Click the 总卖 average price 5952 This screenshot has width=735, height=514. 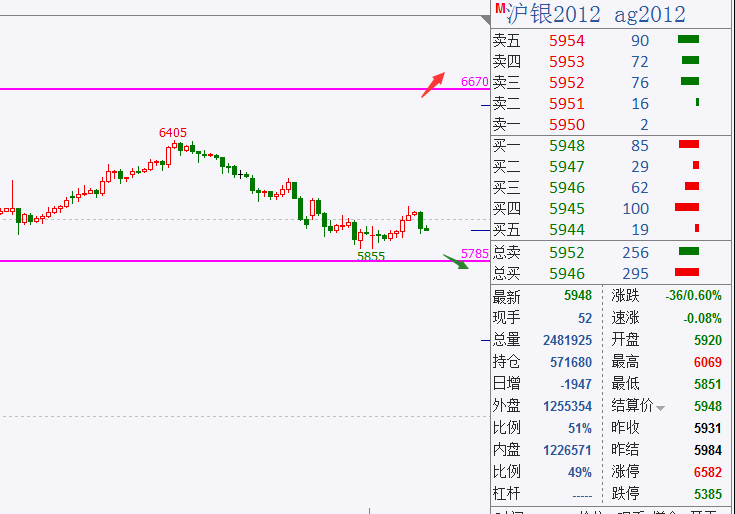tap(567, 253)
